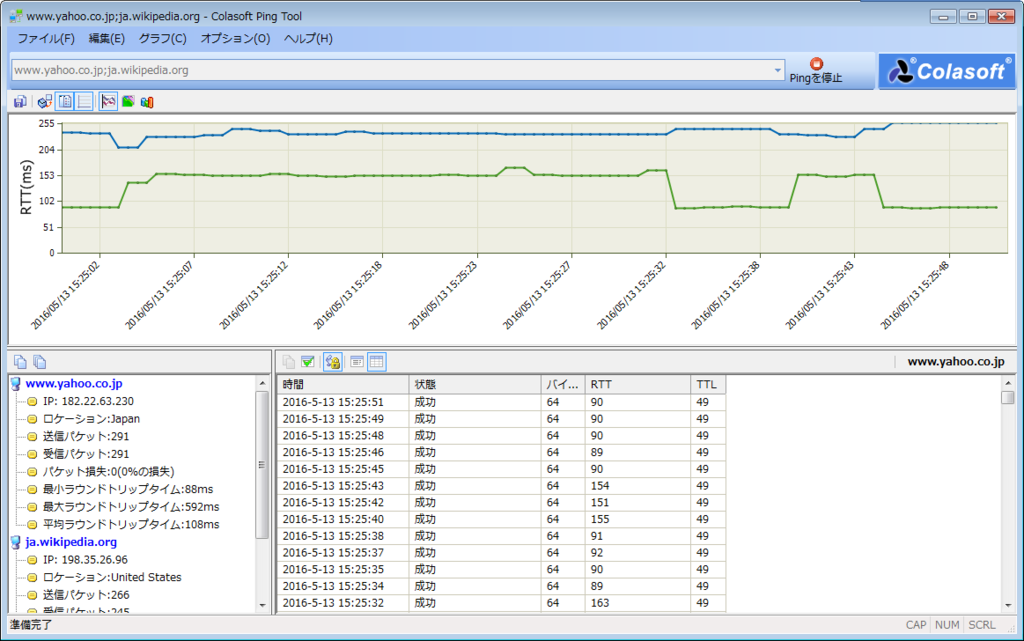Open the オプション(O) menu

coord(235,39)
